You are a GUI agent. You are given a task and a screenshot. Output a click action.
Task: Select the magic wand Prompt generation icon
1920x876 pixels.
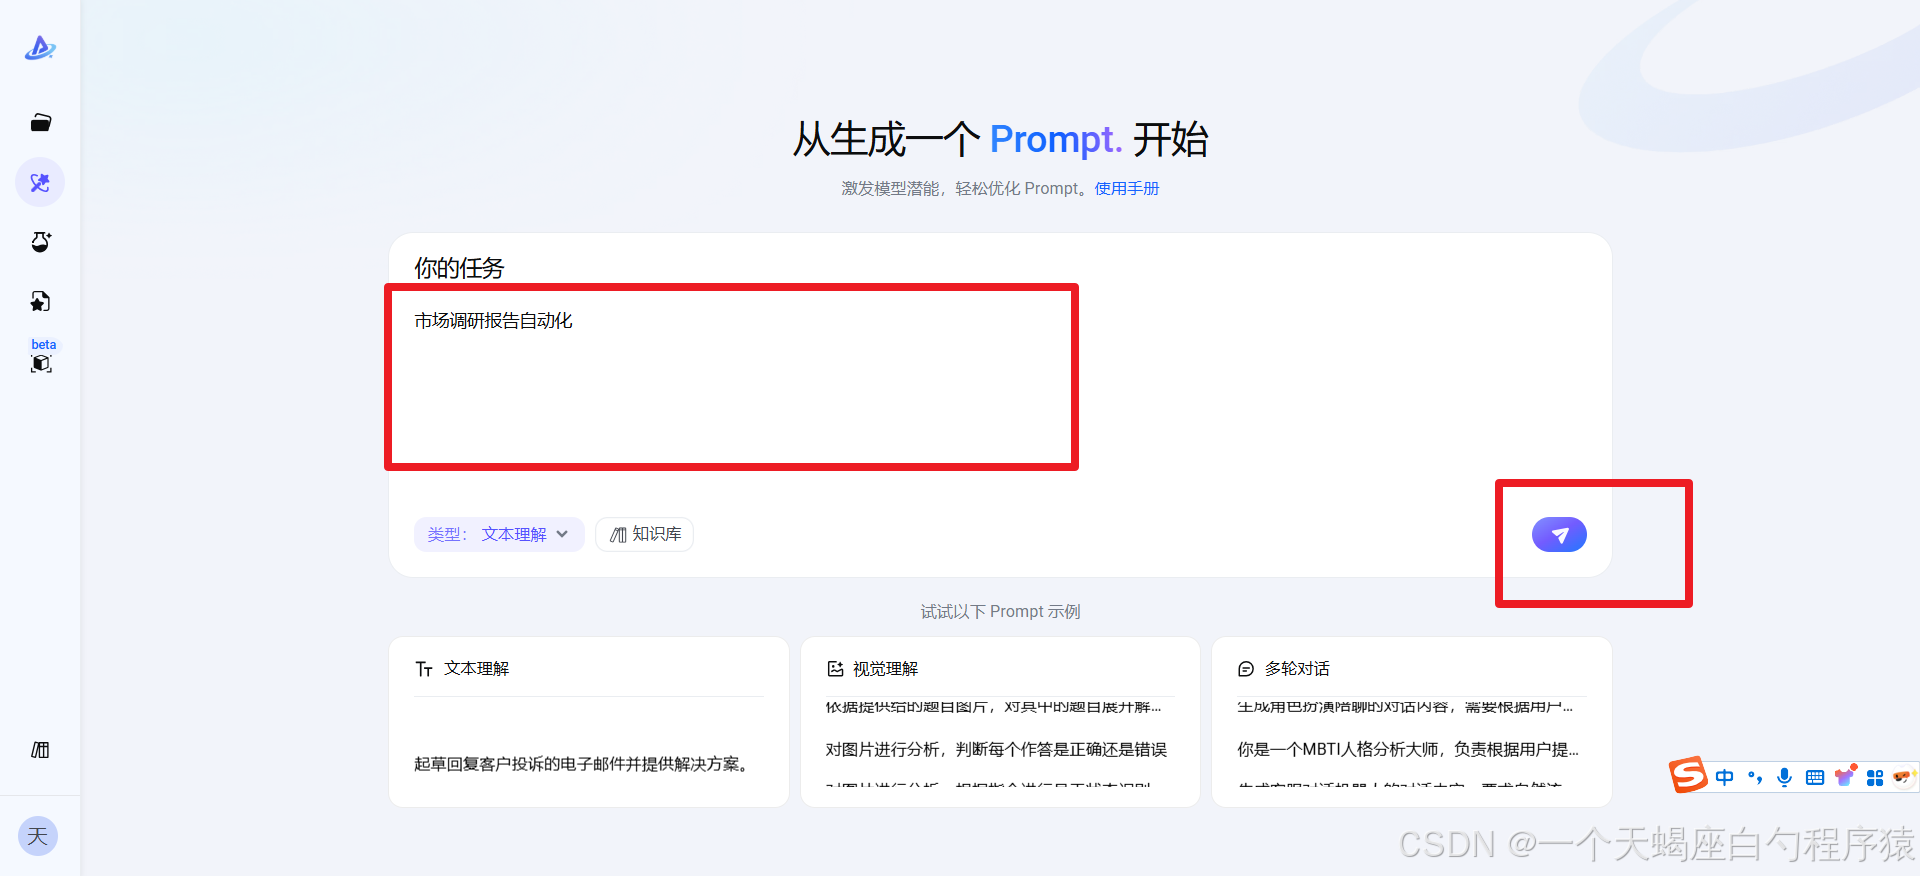[x=40, y=183]
